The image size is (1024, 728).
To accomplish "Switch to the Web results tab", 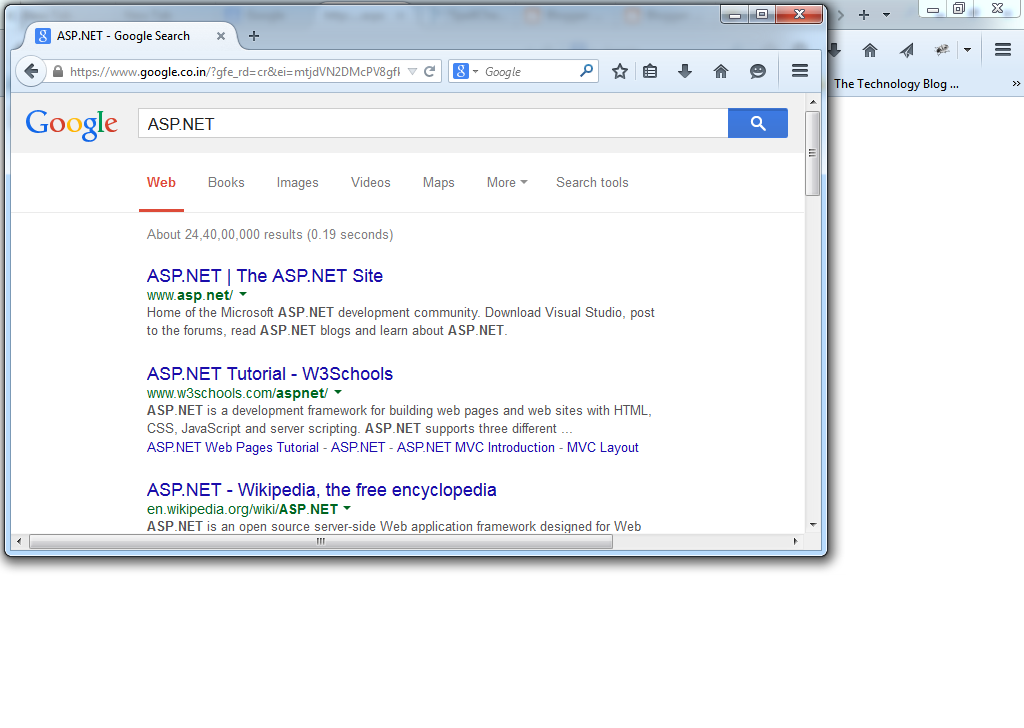I will pyautogui.click(x=161, y=183).
